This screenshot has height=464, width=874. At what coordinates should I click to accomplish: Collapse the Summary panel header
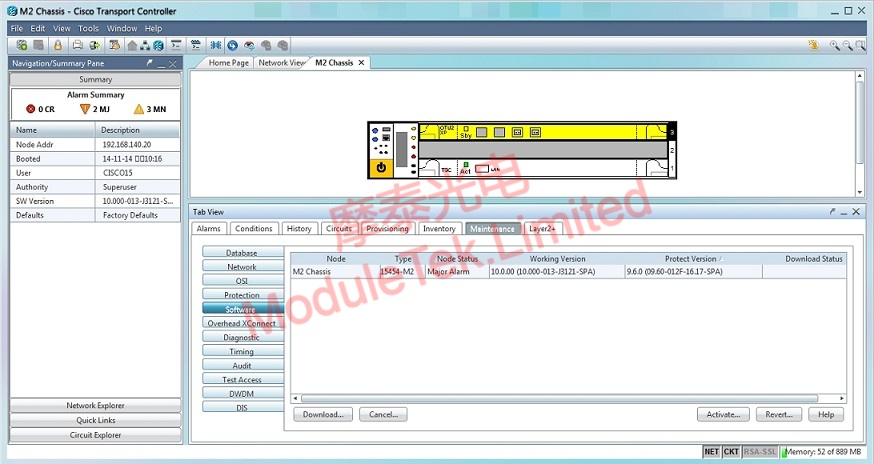pyautogui.click(x=95, y=79)
